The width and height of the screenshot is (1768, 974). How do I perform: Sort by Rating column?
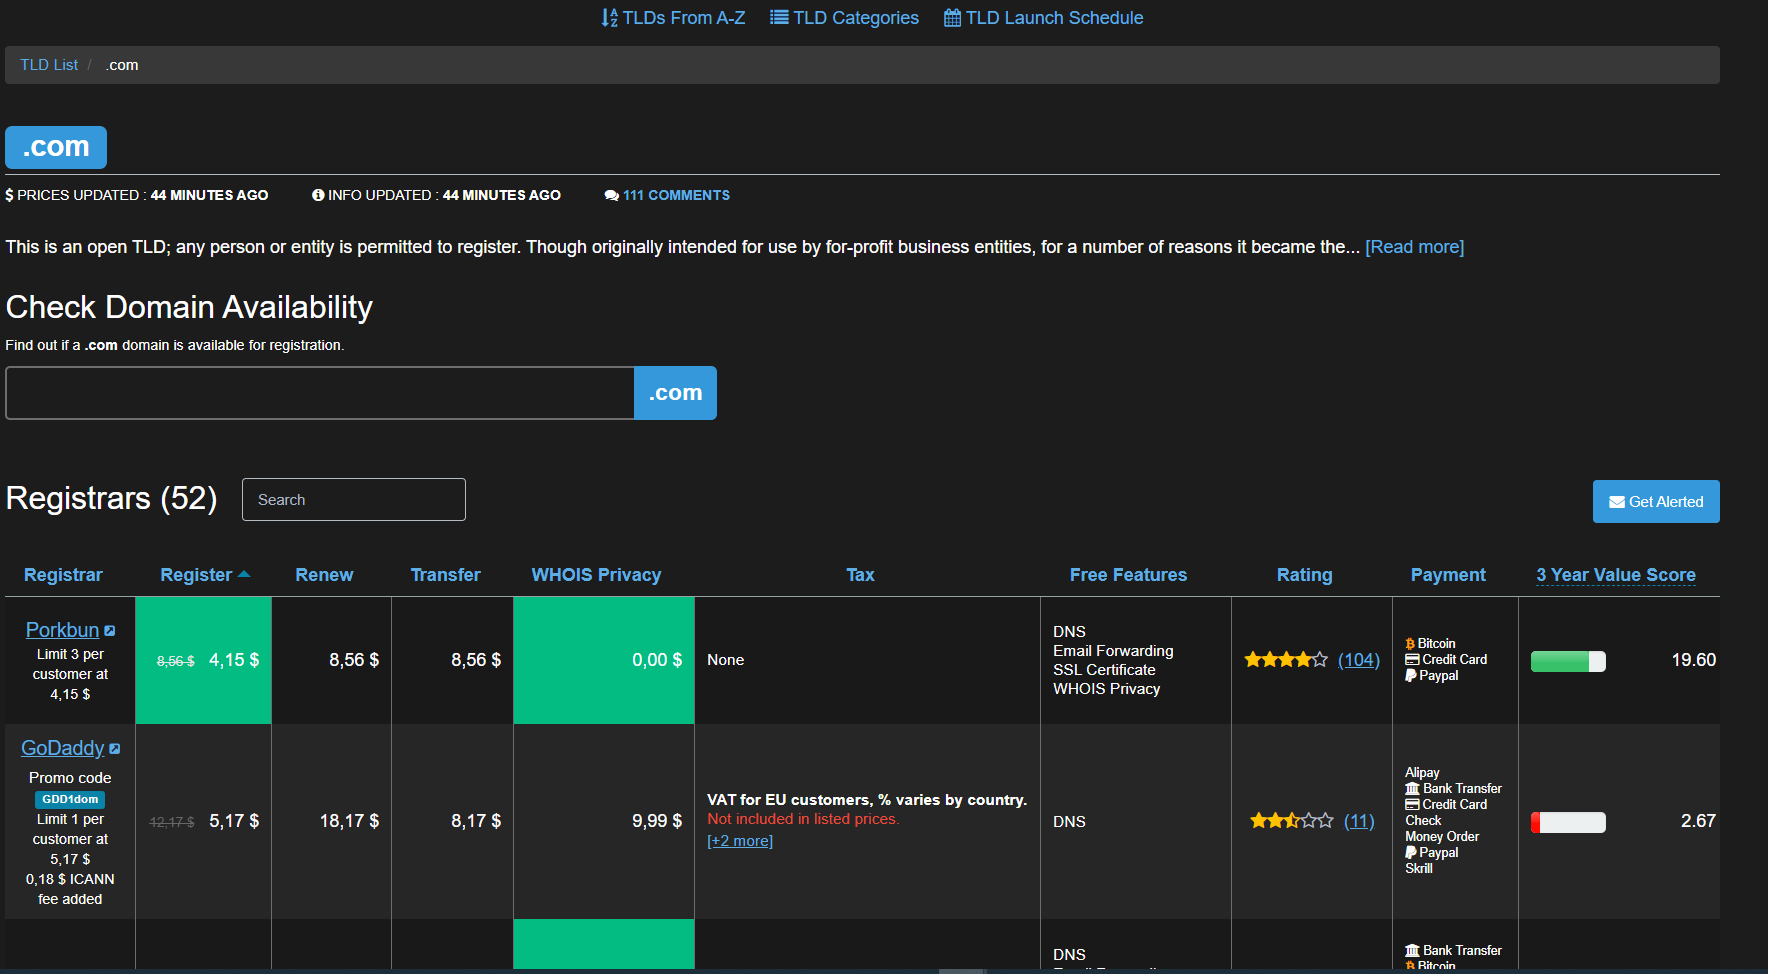1304,575
